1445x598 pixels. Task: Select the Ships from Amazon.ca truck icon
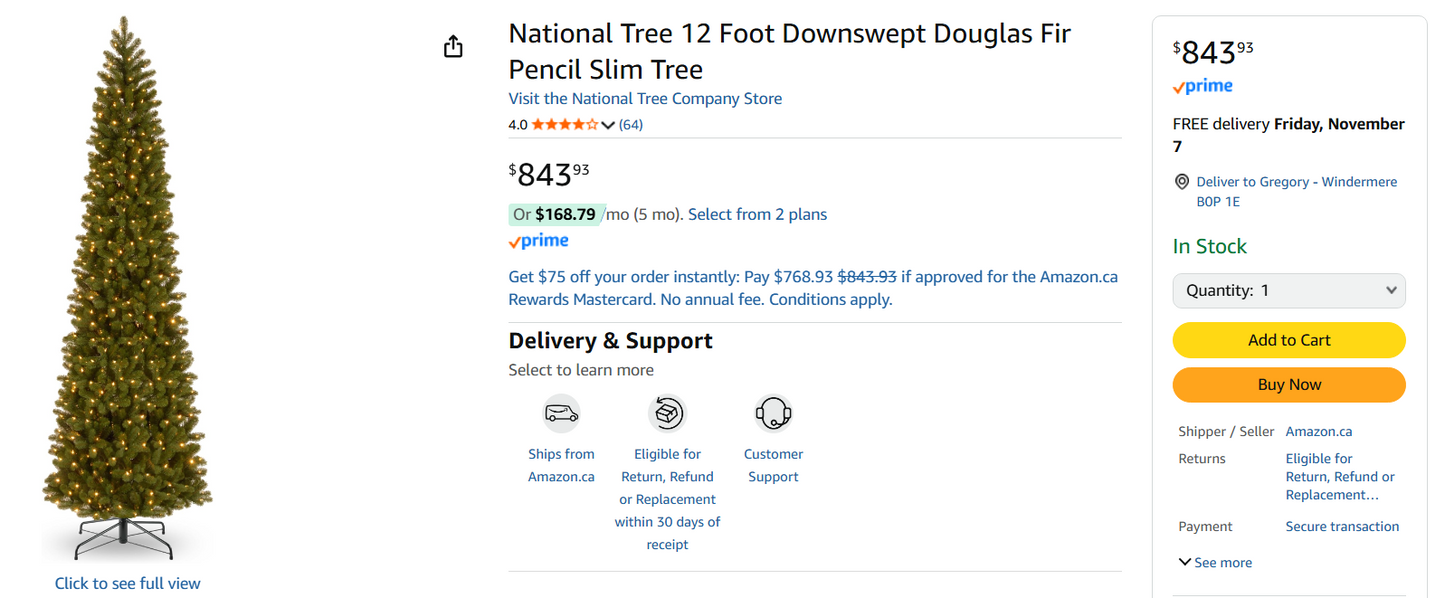pyautogui.click(x=561, y=413)
